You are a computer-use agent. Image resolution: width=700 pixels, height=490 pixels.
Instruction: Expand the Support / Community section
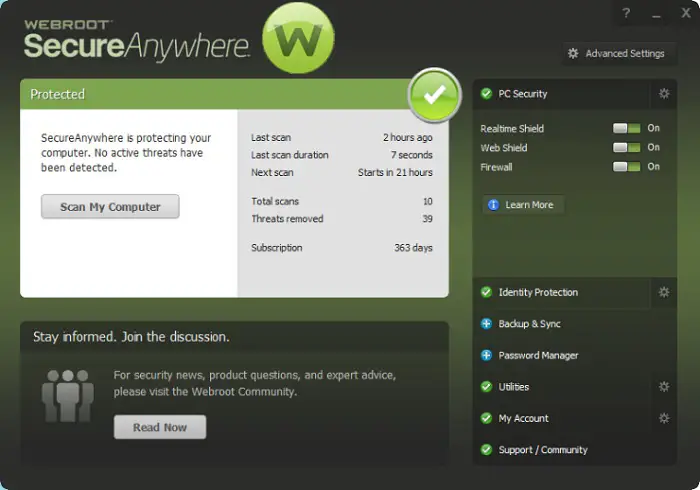pyautogui.click(x=575, y=449)
